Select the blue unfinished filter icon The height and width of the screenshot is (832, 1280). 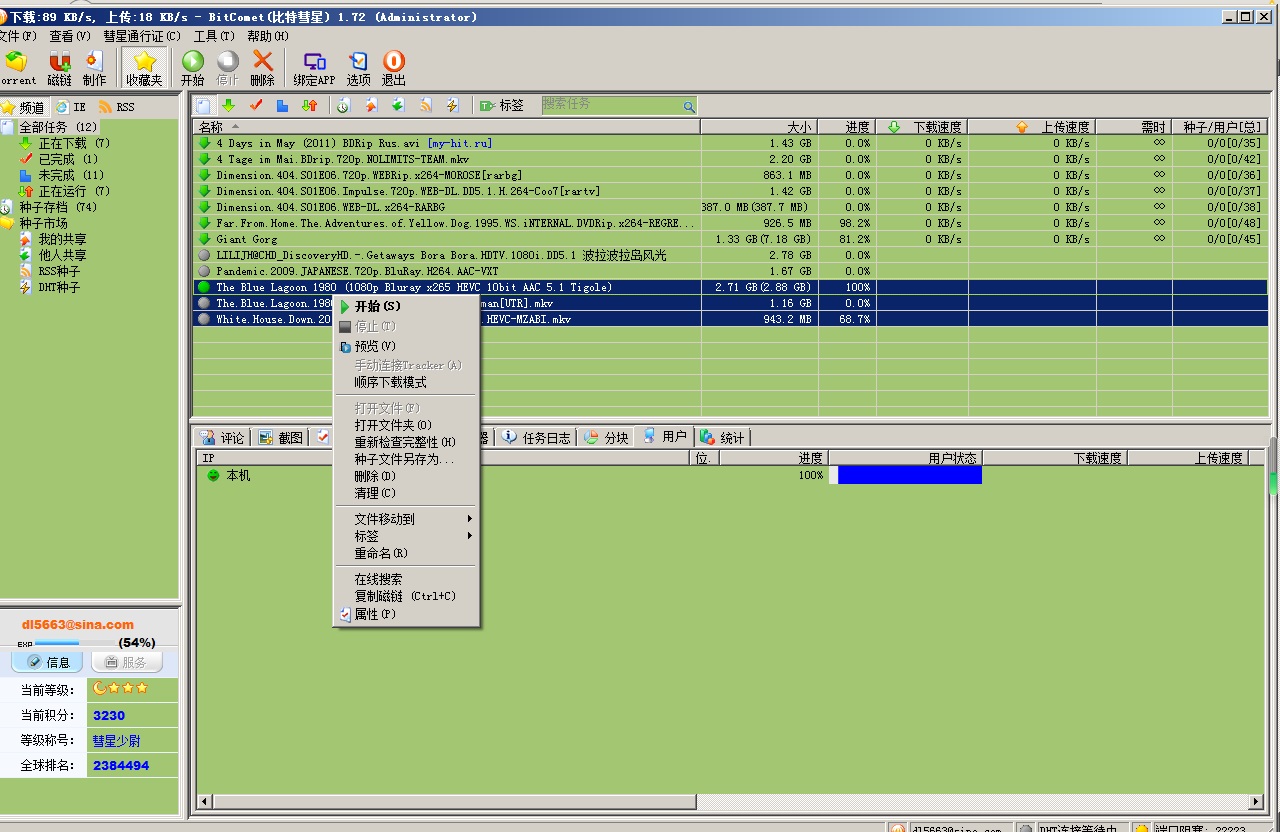pos(283,105)
